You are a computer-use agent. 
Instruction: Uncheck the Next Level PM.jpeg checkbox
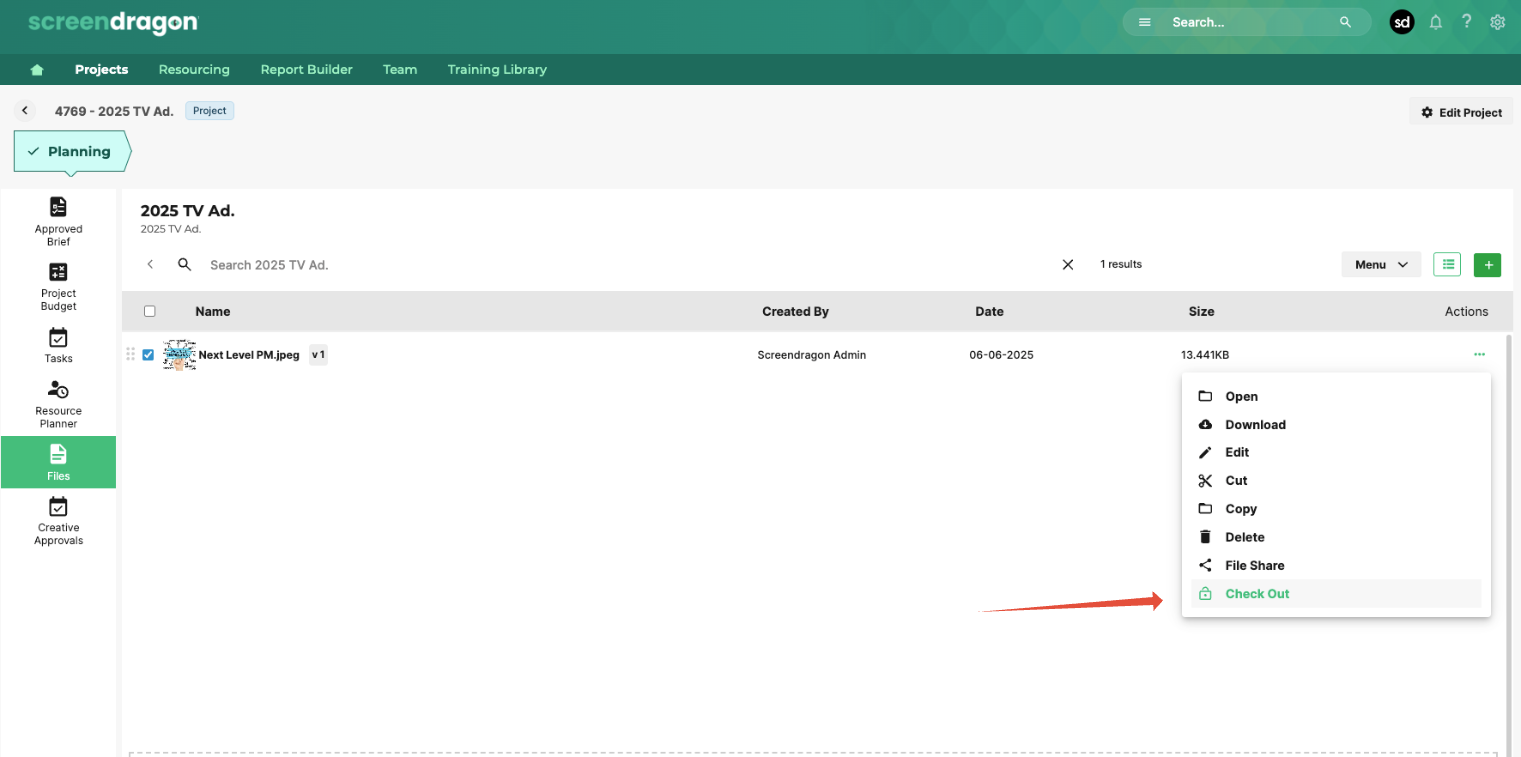pos(148,355)
